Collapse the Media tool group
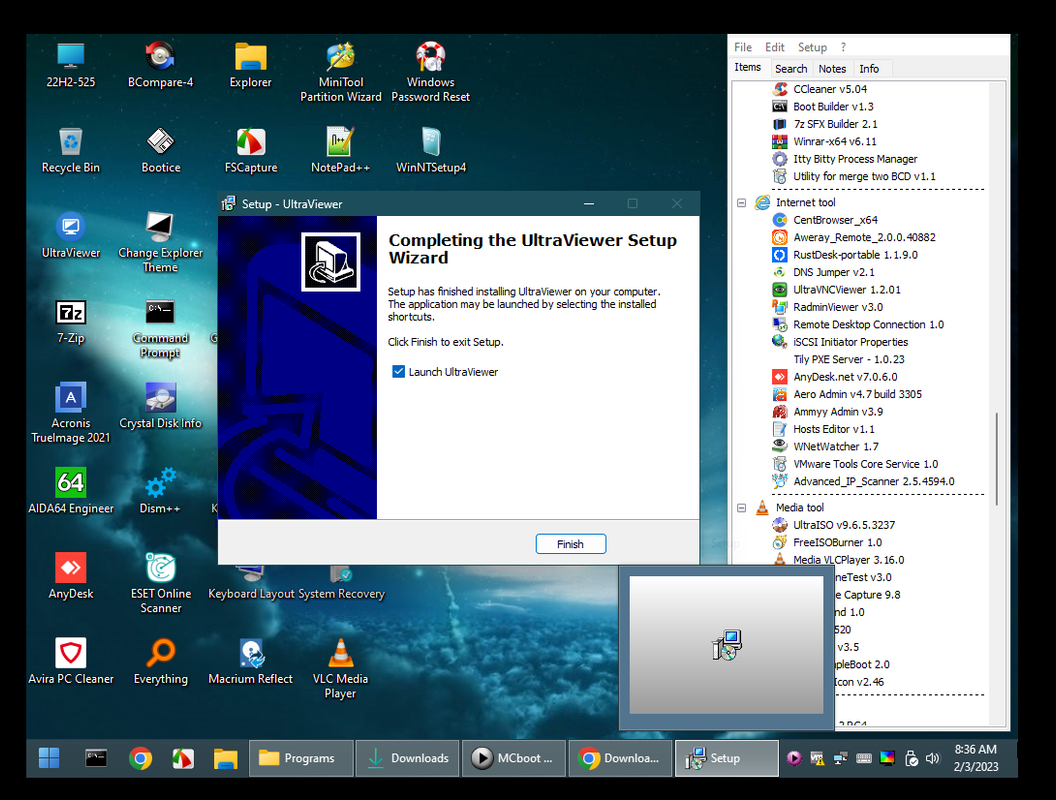Image resolution: width=1056 pixels, height=800 pixels. pos(741,508)
